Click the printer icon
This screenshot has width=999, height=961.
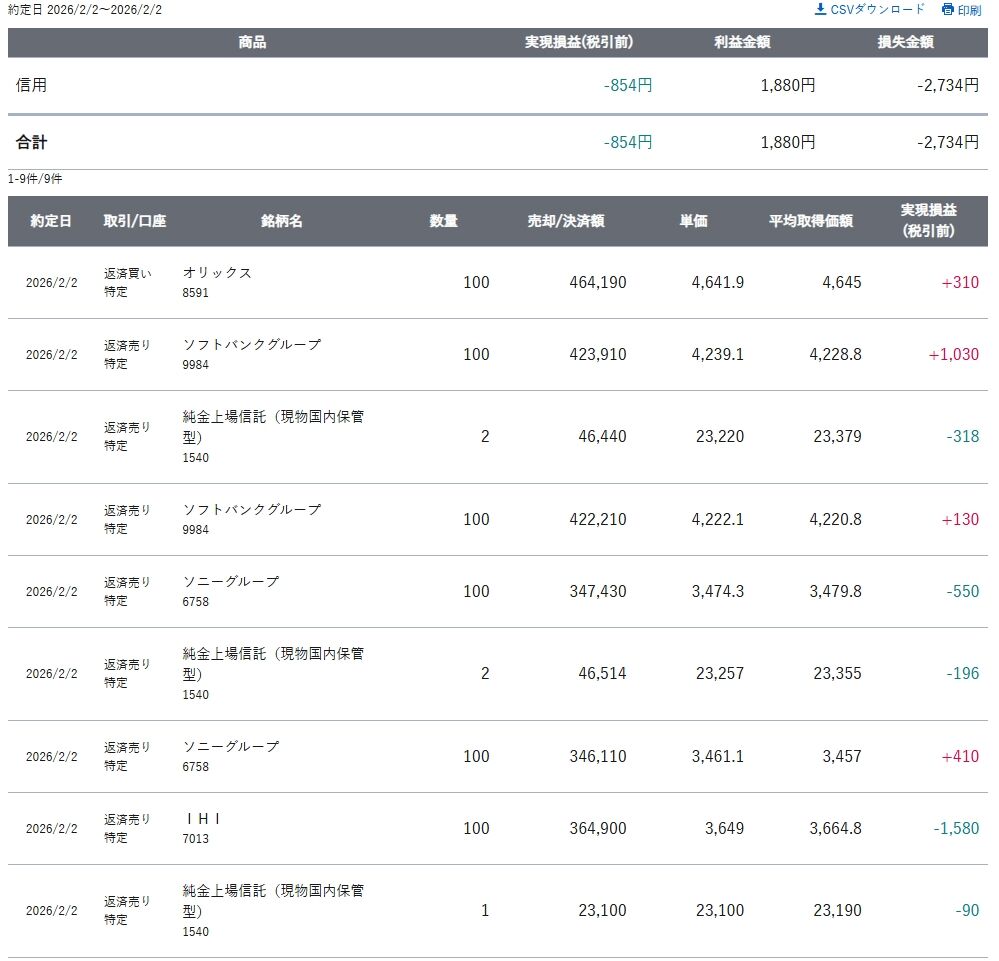tap(947, 10)
